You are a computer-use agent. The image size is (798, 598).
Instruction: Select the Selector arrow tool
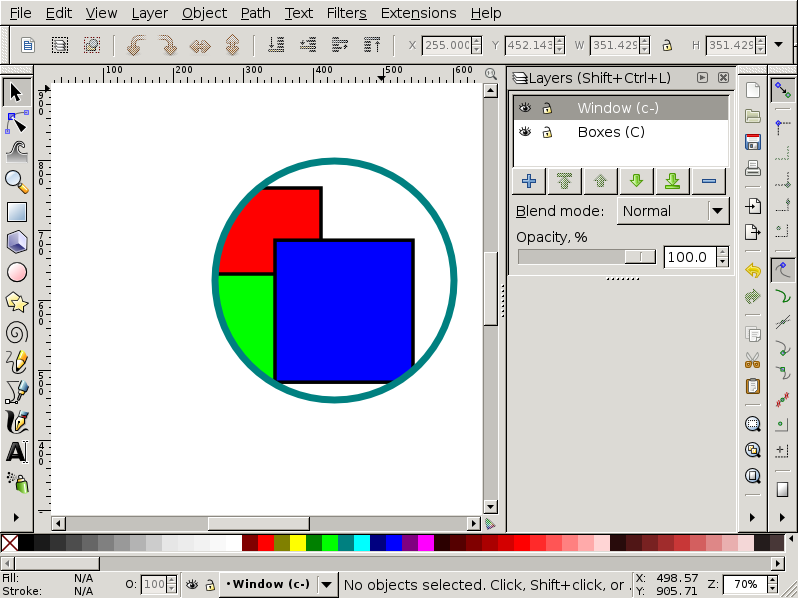point(17,93)
